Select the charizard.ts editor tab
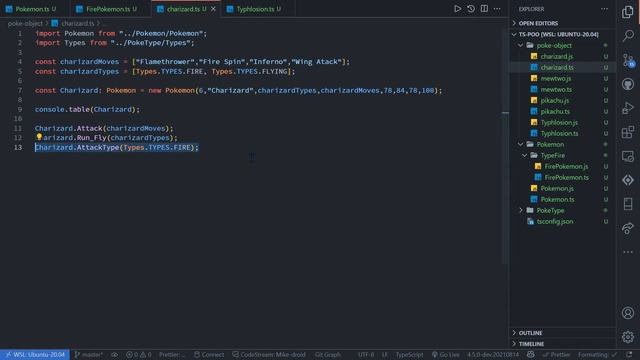Screen dimensions: 640x360 (x=182, y=9)
